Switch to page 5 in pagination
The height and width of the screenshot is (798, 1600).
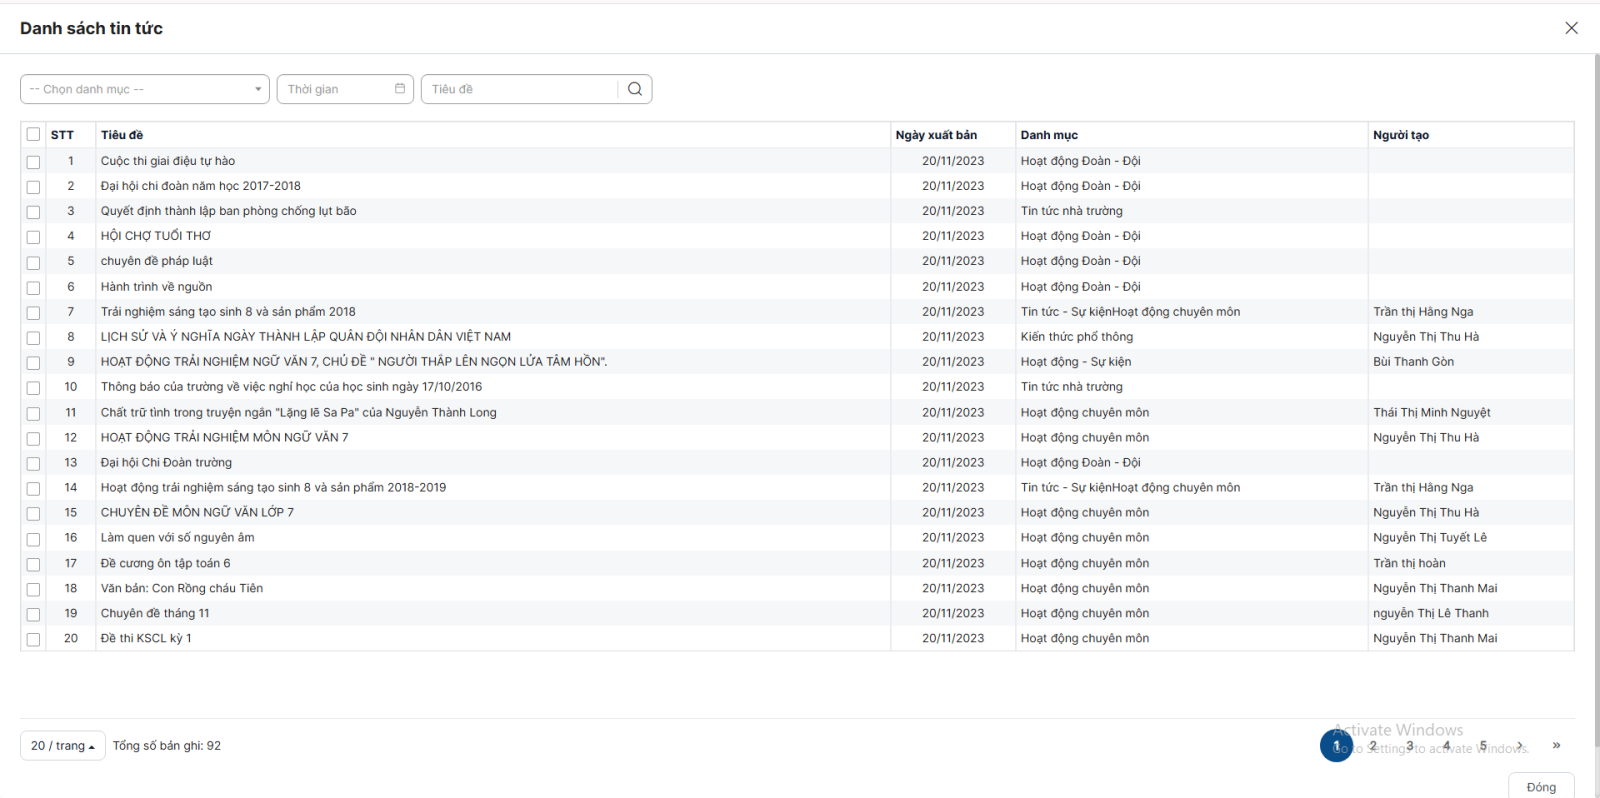click(1483, 746)
